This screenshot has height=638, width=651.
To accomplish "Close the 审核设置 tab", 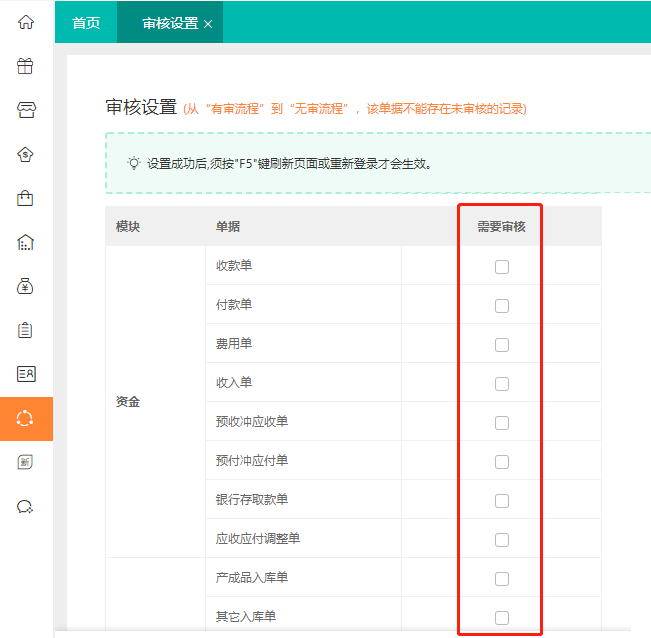I will pos(208,24).
